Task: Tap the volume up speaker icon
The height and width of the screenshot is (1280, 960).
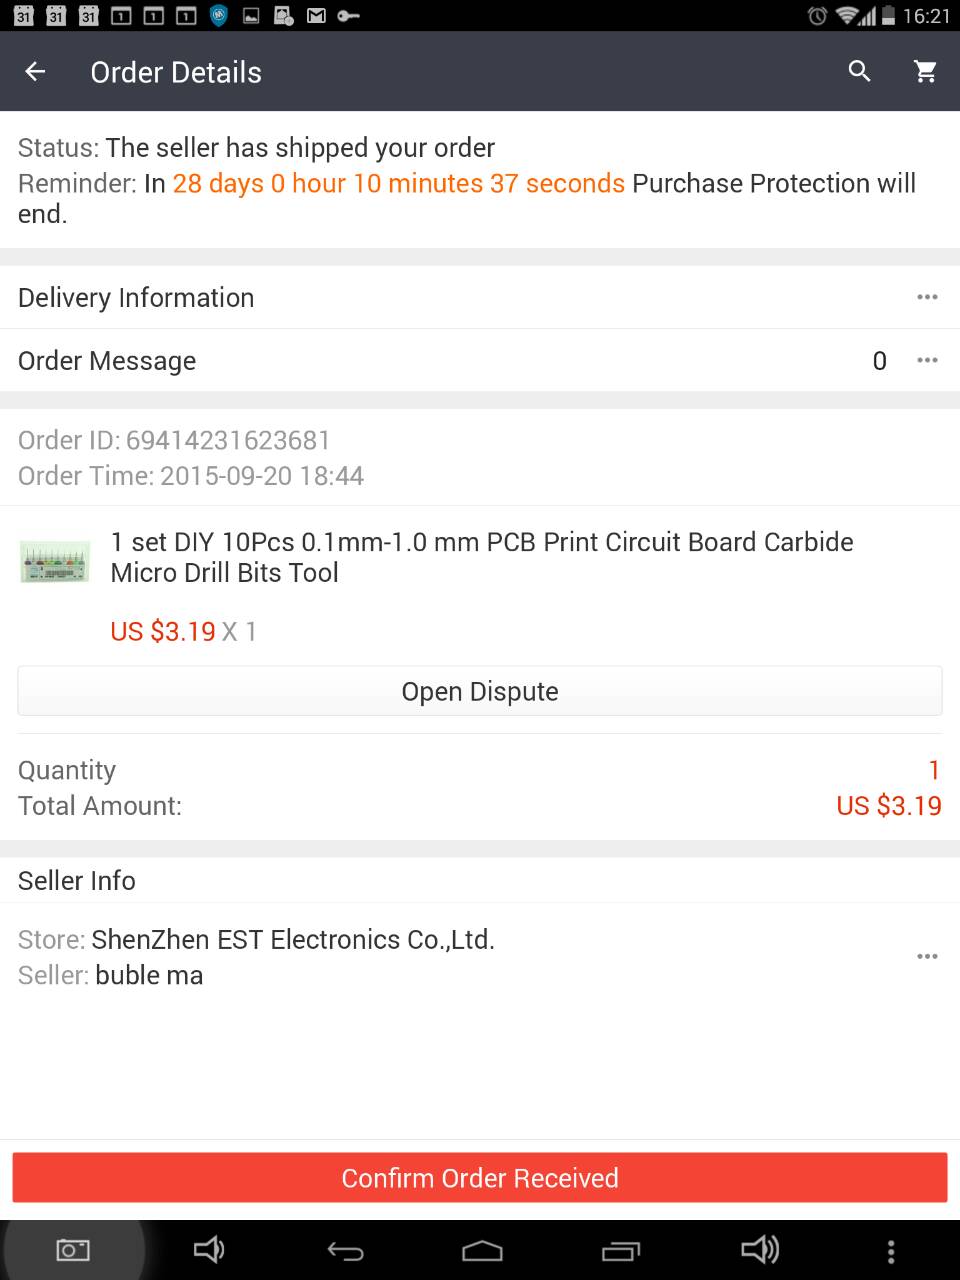Action: point(760,1249)
